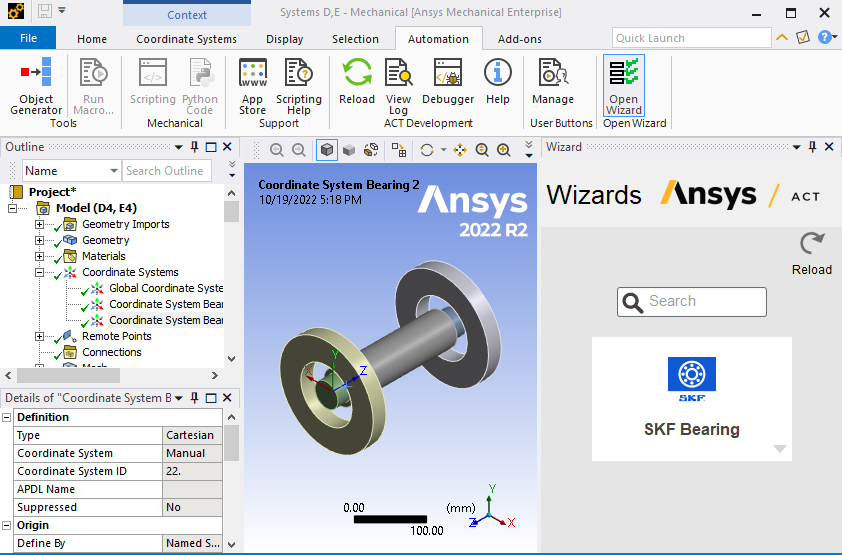Activate the Box Zoom plus tool

point(504,150)
